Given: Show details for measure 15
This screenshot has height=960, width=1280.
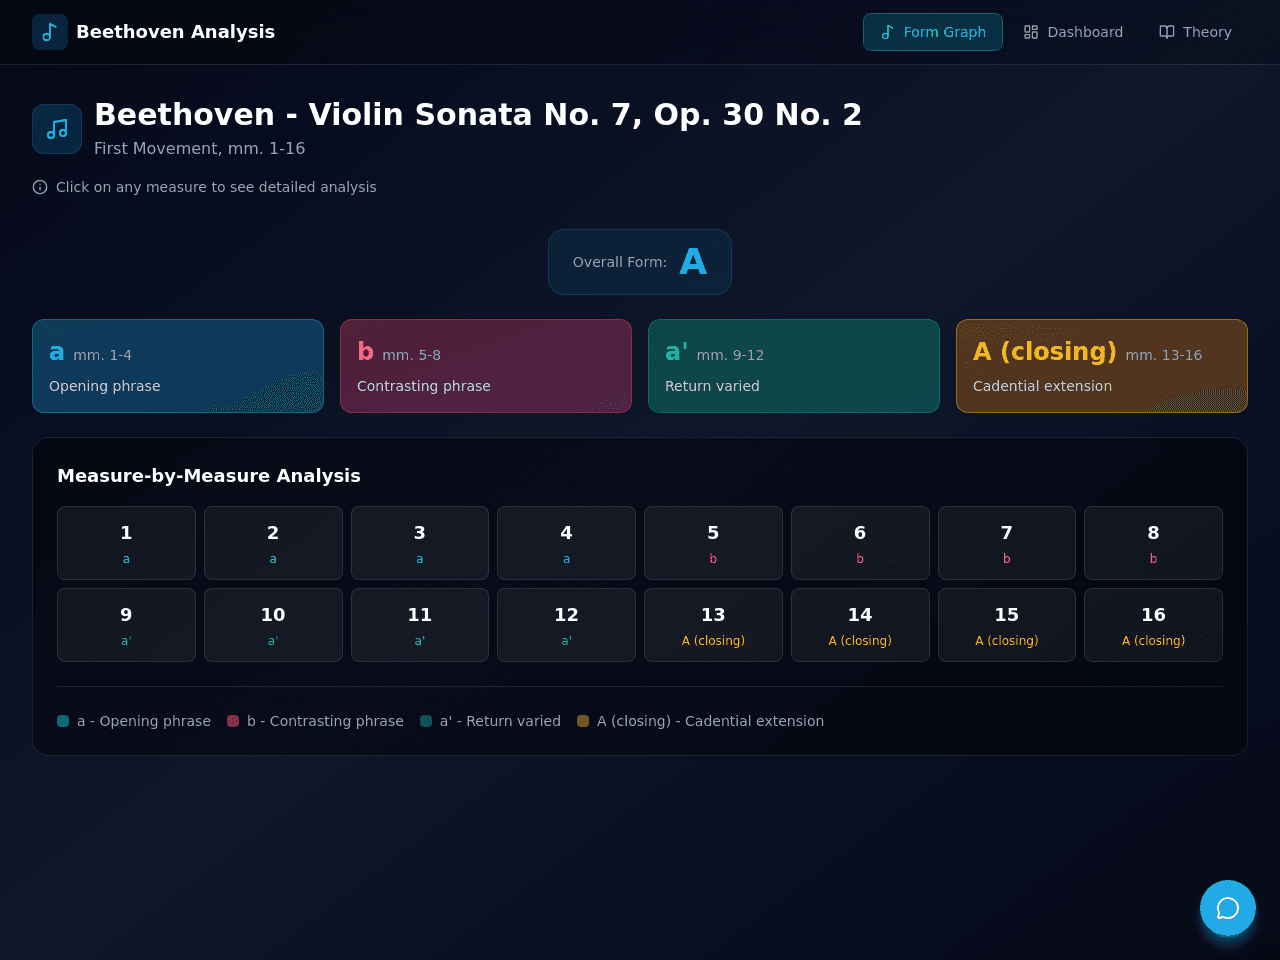Looking at the screenshot, I should point(1007,625).
